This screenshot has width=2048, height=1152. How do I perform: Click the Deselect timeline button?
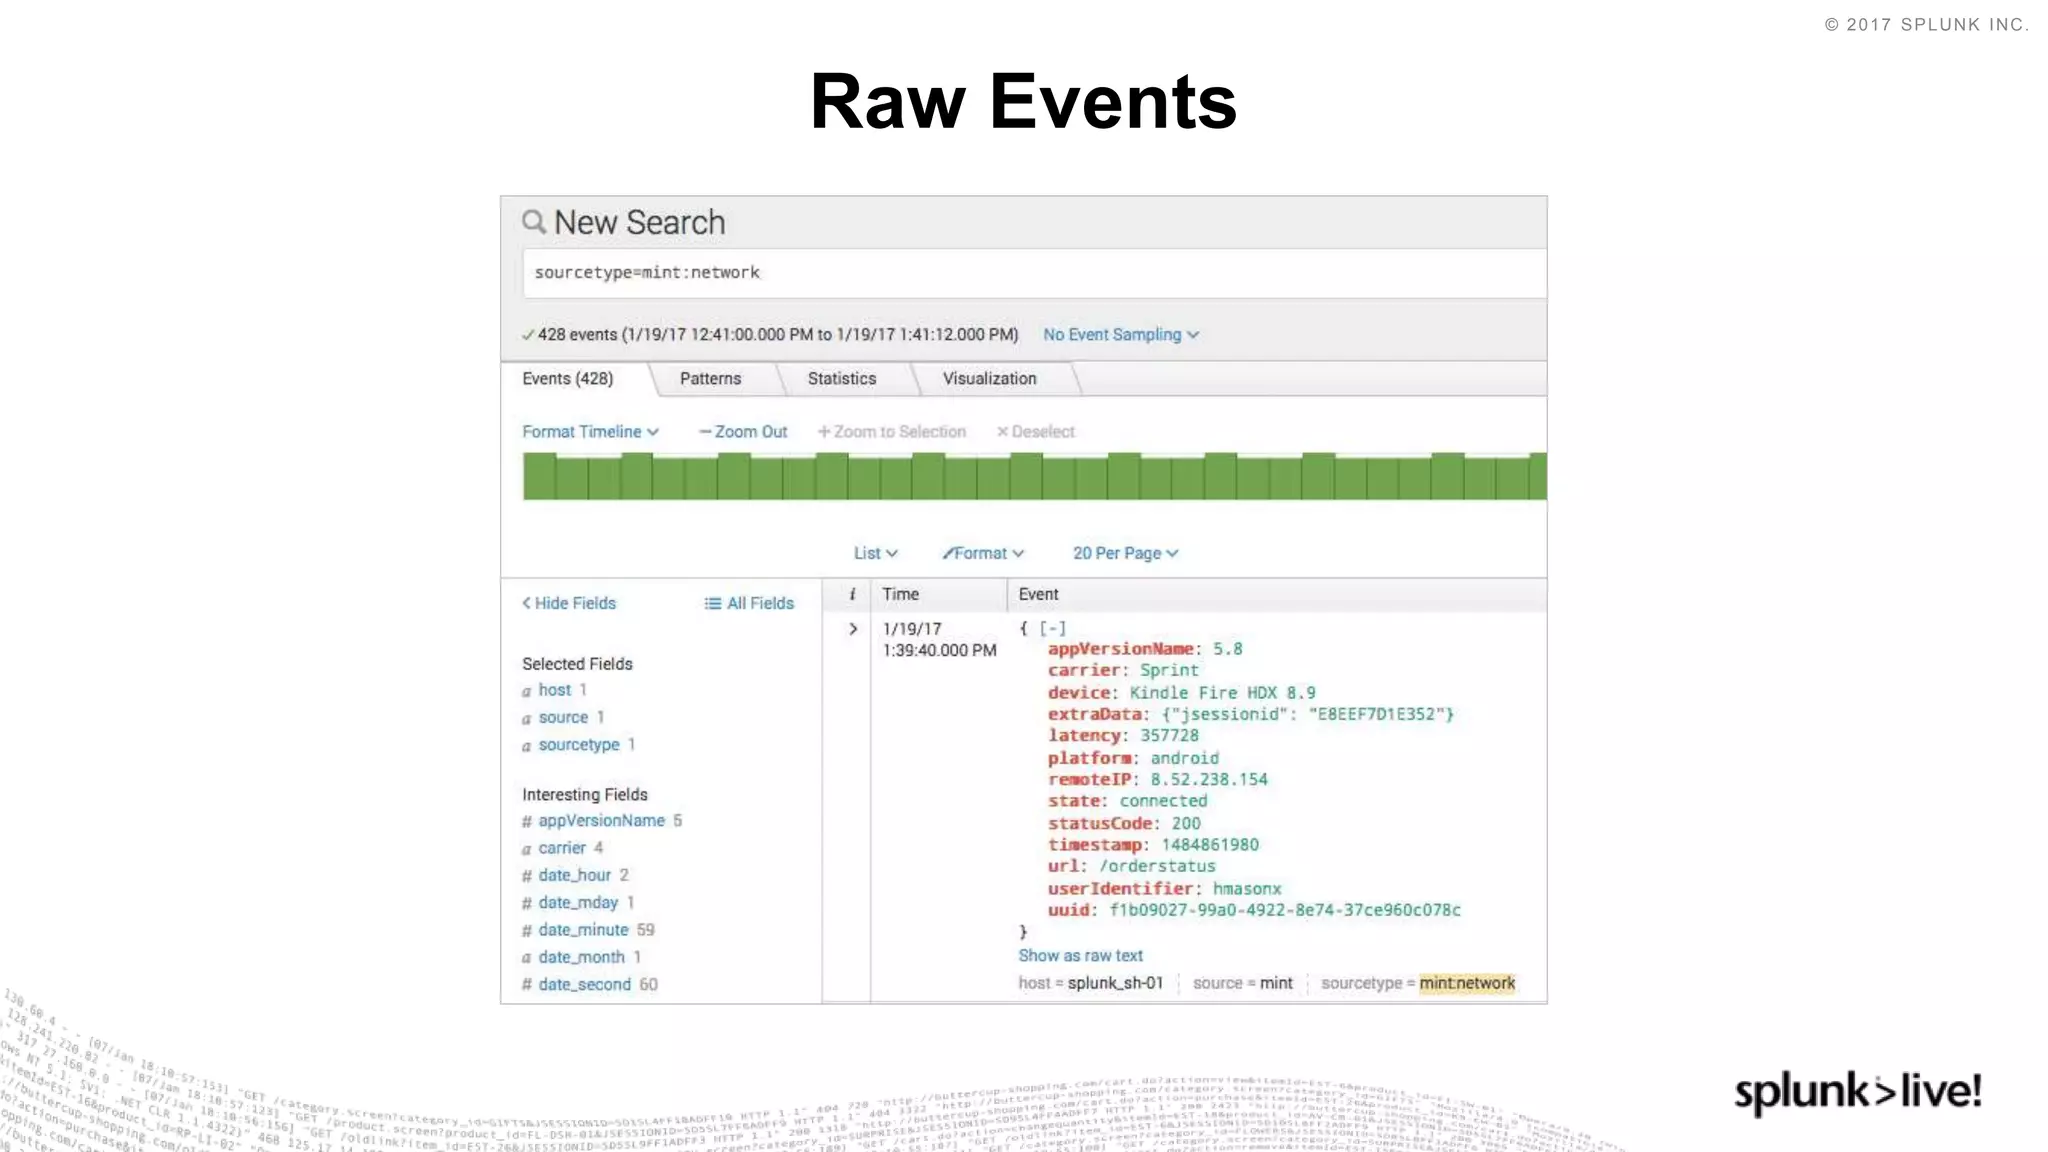[x=1035, y=432]
